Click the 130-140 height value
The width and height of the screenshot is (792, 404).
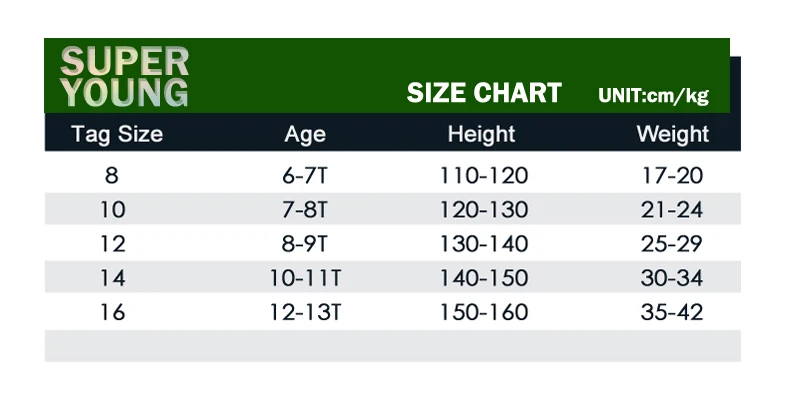(x=484, y=243)
